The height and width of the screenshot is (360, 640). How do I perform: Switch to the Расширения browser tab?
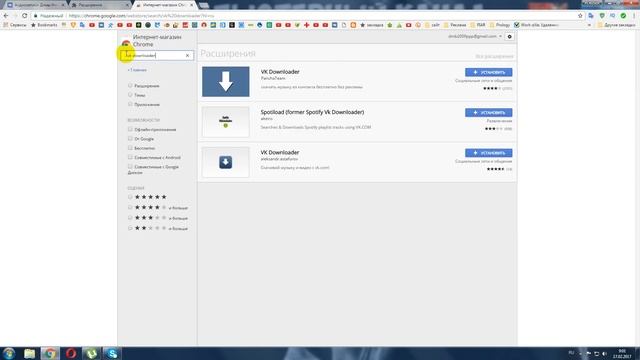pyautogui.click(x=99, y=5)
